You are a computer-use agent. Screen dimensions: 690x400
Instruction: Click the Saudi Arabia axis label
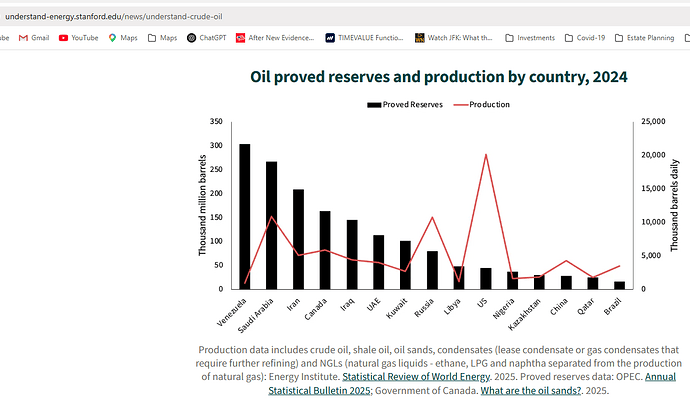click(256, 316)
